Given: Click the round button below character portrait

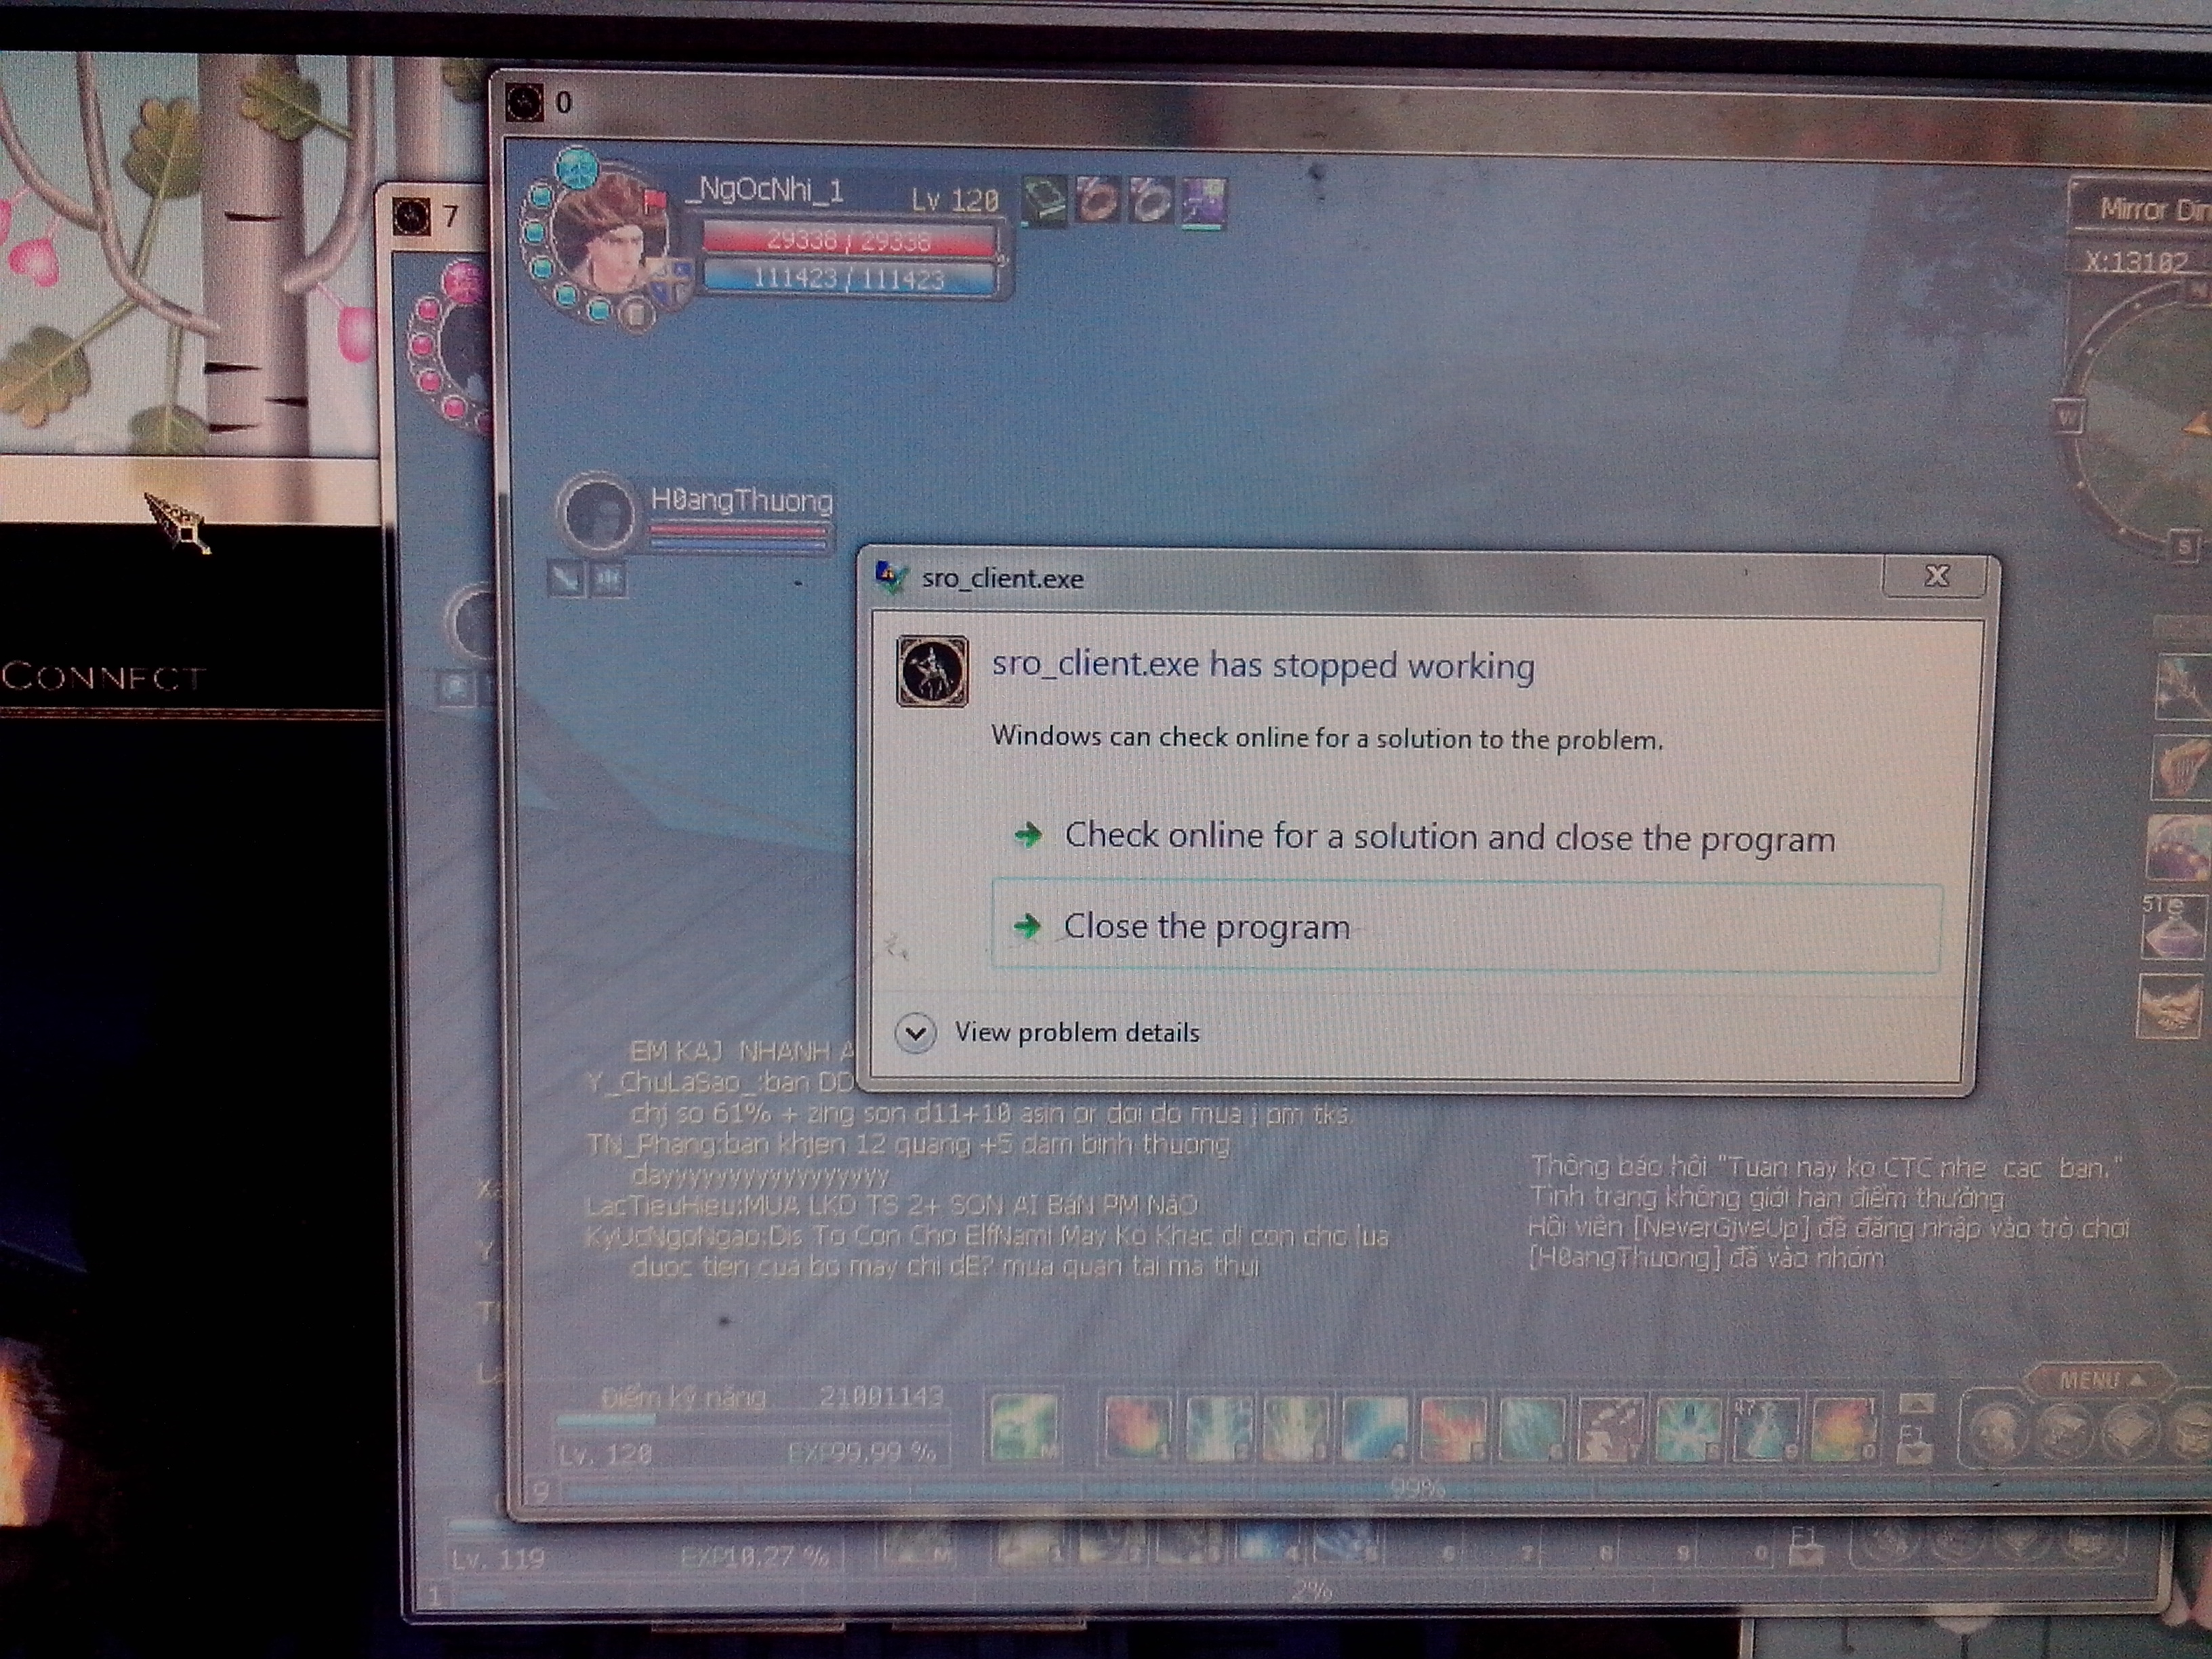Looking at the screenshot, I should pos(636,315).
